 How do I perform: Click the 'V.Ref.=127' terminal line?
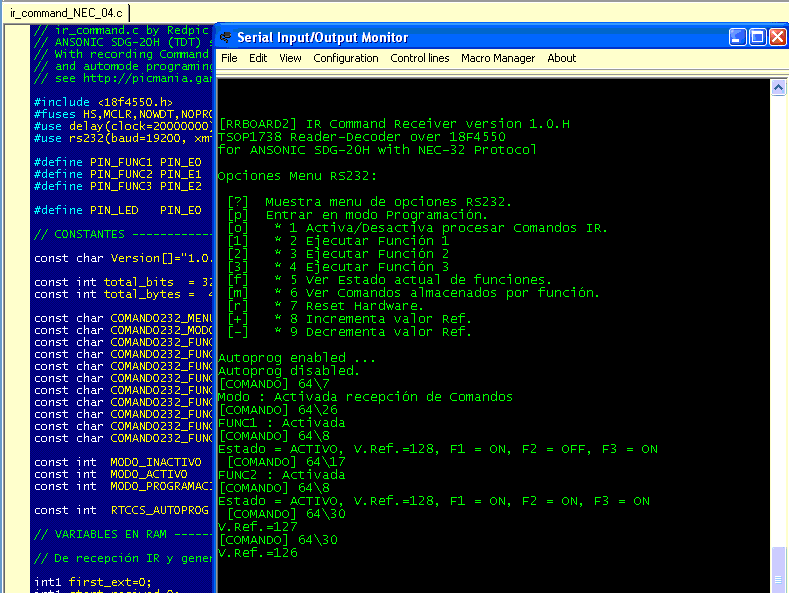[258, 527]
